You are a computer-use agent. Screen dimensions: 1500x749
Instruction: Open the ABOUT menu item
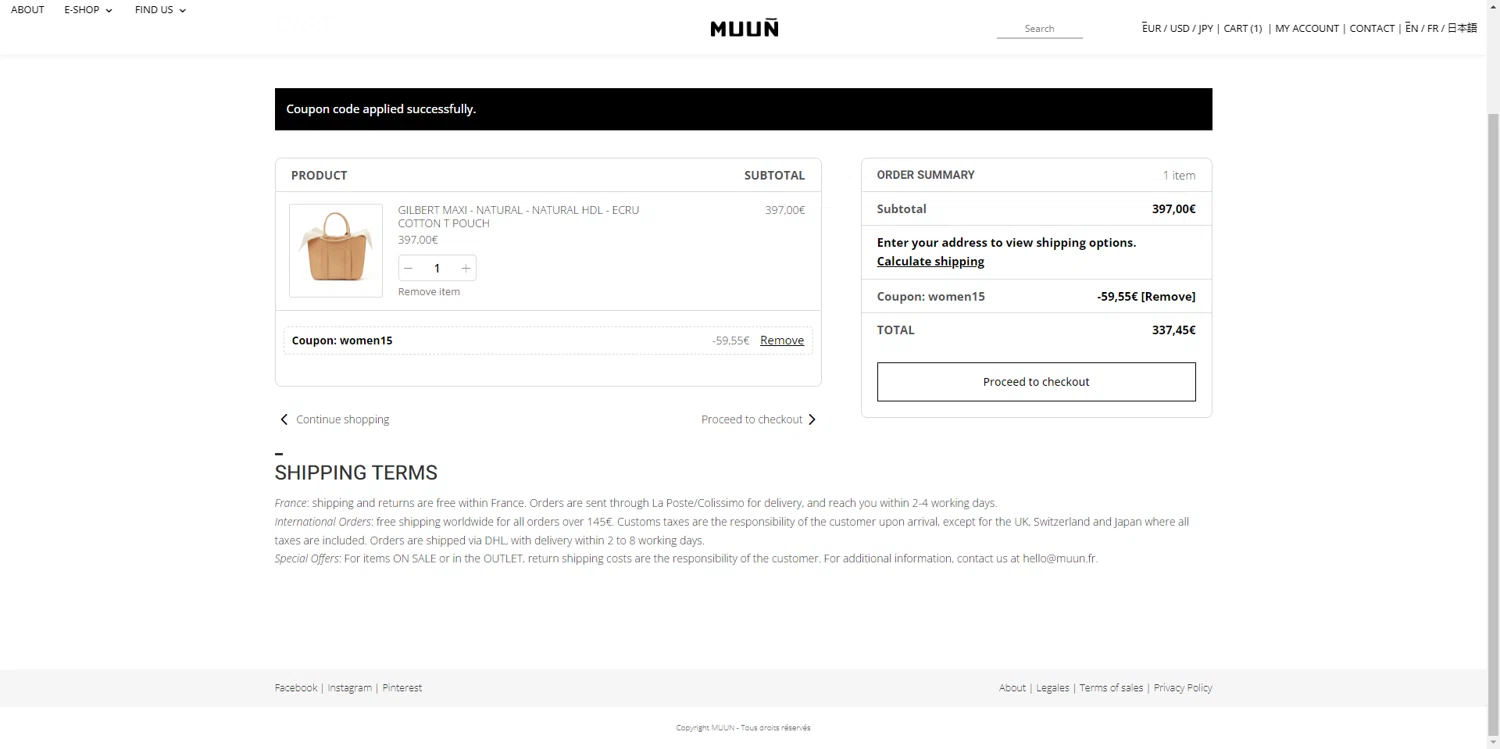click(x=28, y=10)
